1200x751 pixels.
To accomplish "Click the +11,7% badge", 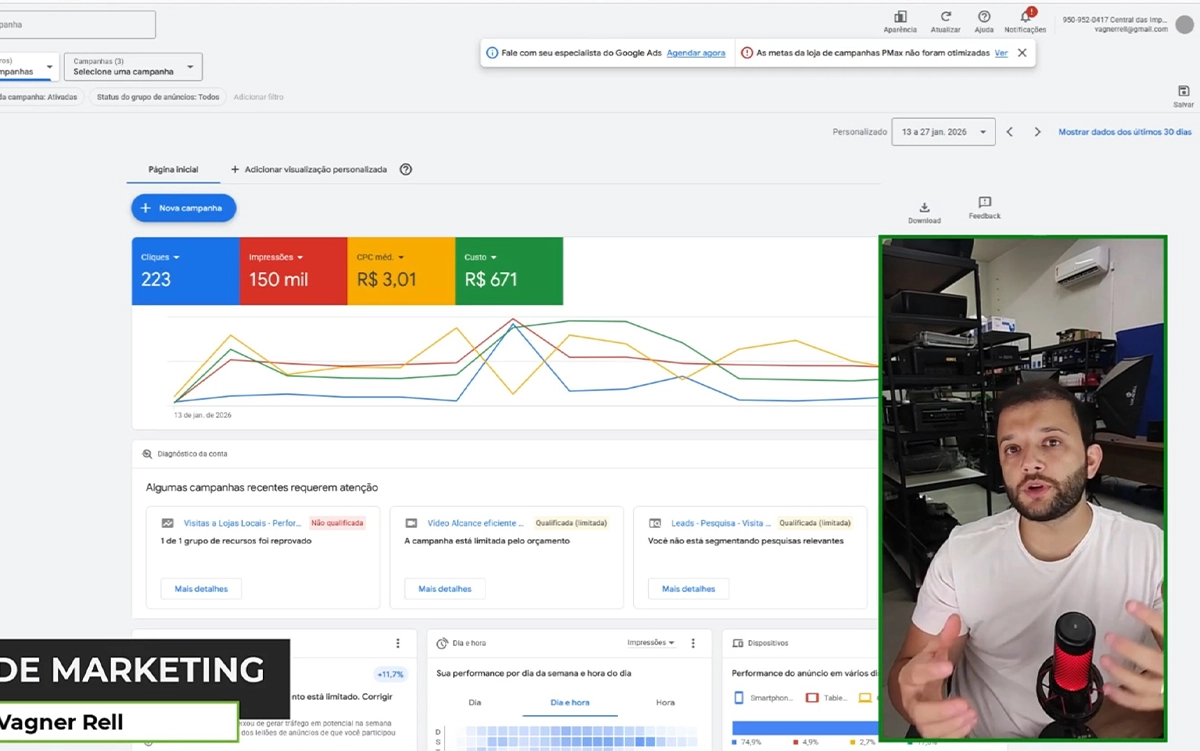I will click(390, 675).
